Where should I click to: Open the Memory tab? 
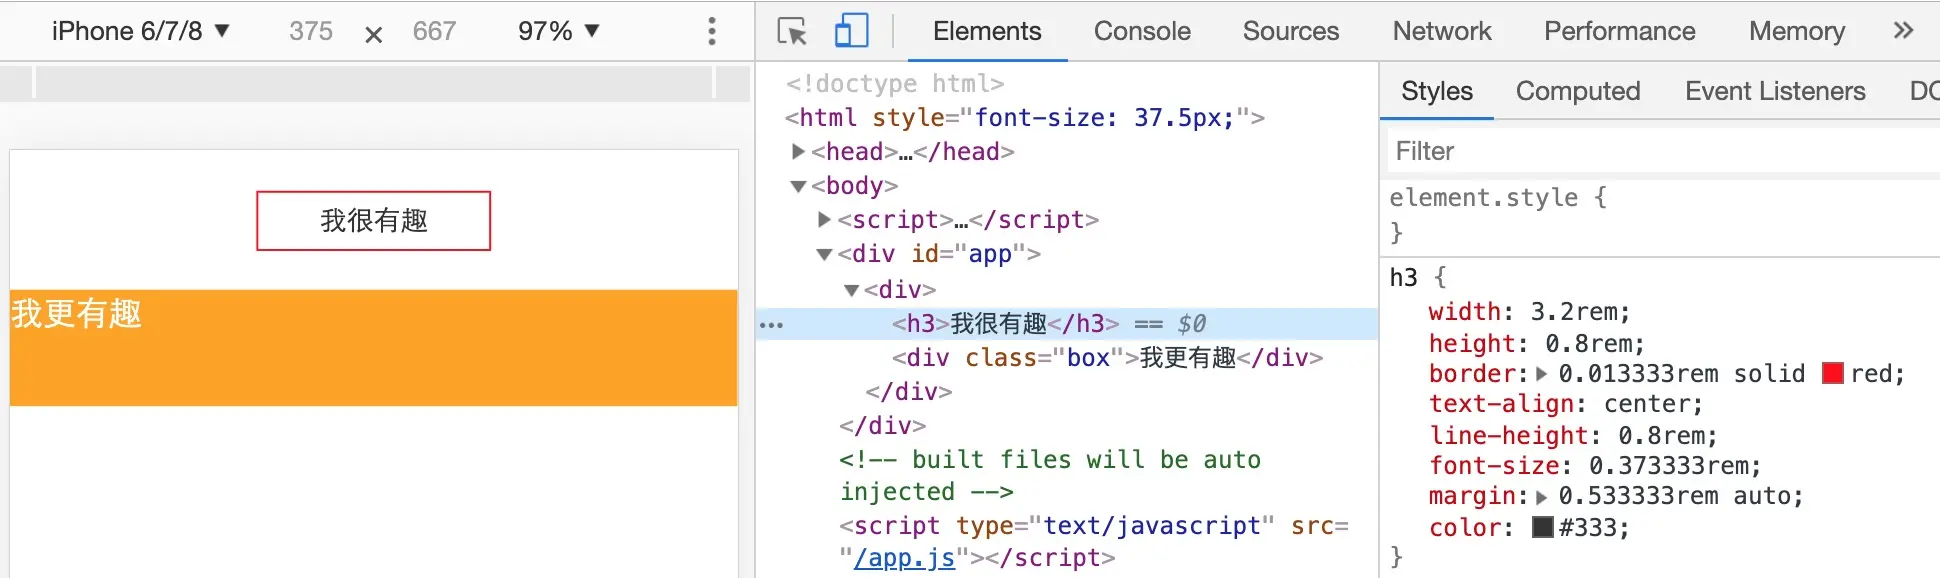pyautogui.click(x=1797, y=31)
